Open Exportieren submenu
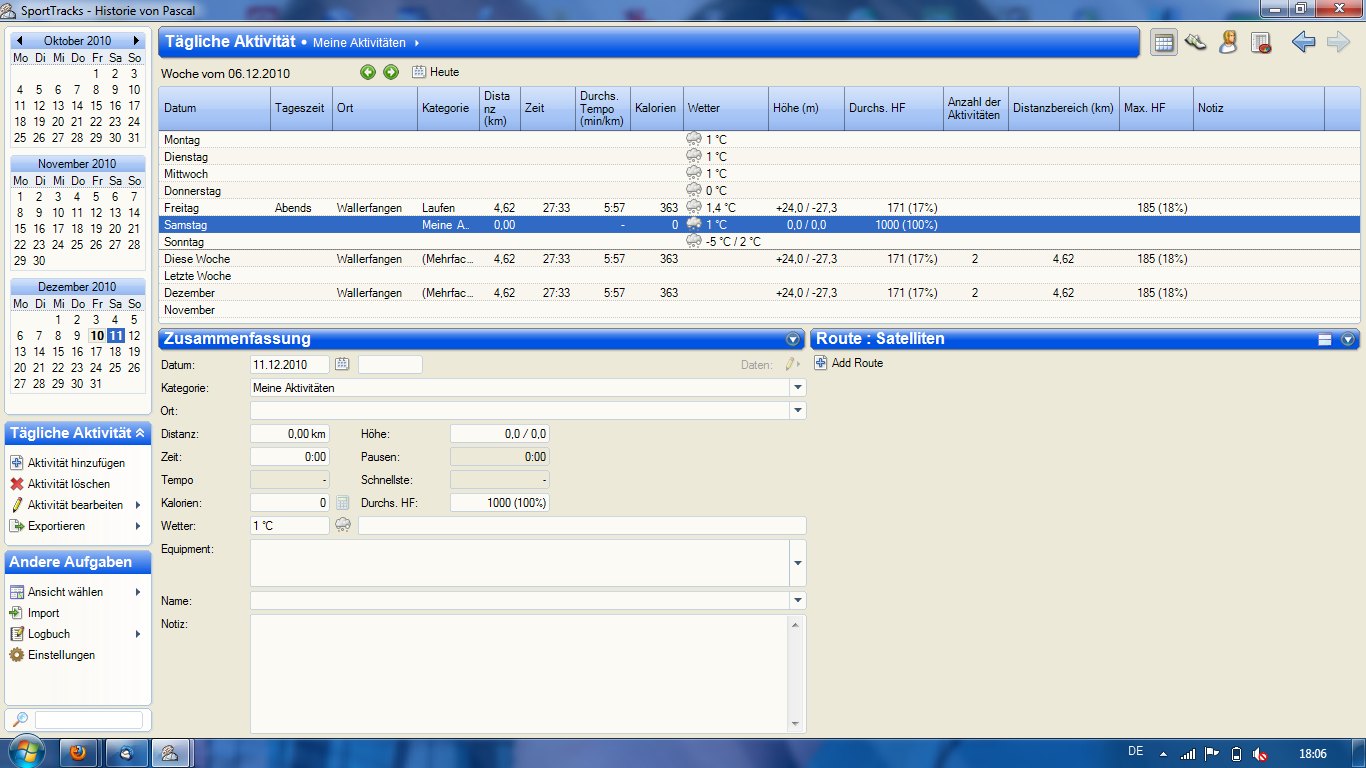 pos(56,526)
